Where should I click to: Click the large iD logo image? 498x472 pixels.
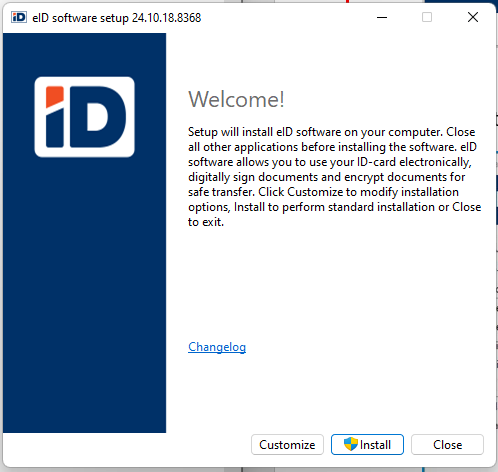84,117
